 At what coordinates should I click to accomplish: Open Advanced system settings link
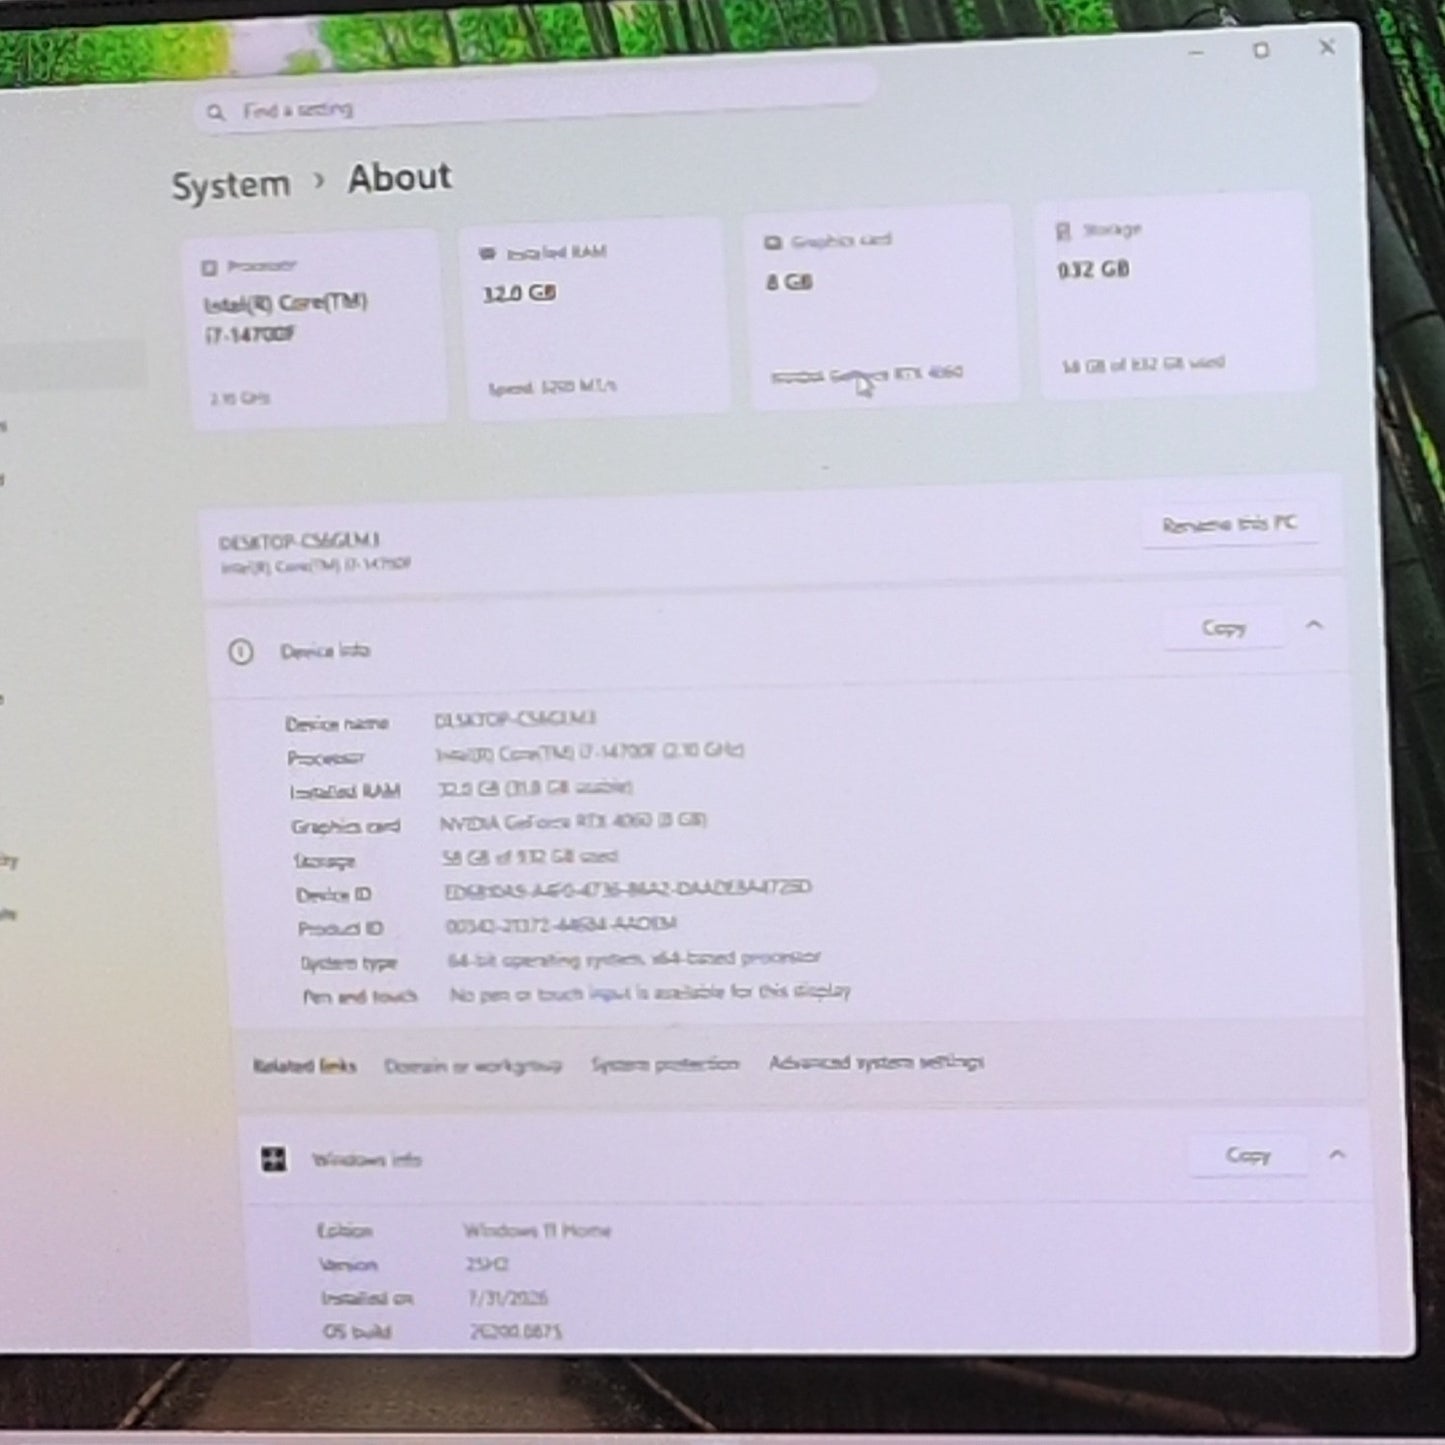(876, 1062)
